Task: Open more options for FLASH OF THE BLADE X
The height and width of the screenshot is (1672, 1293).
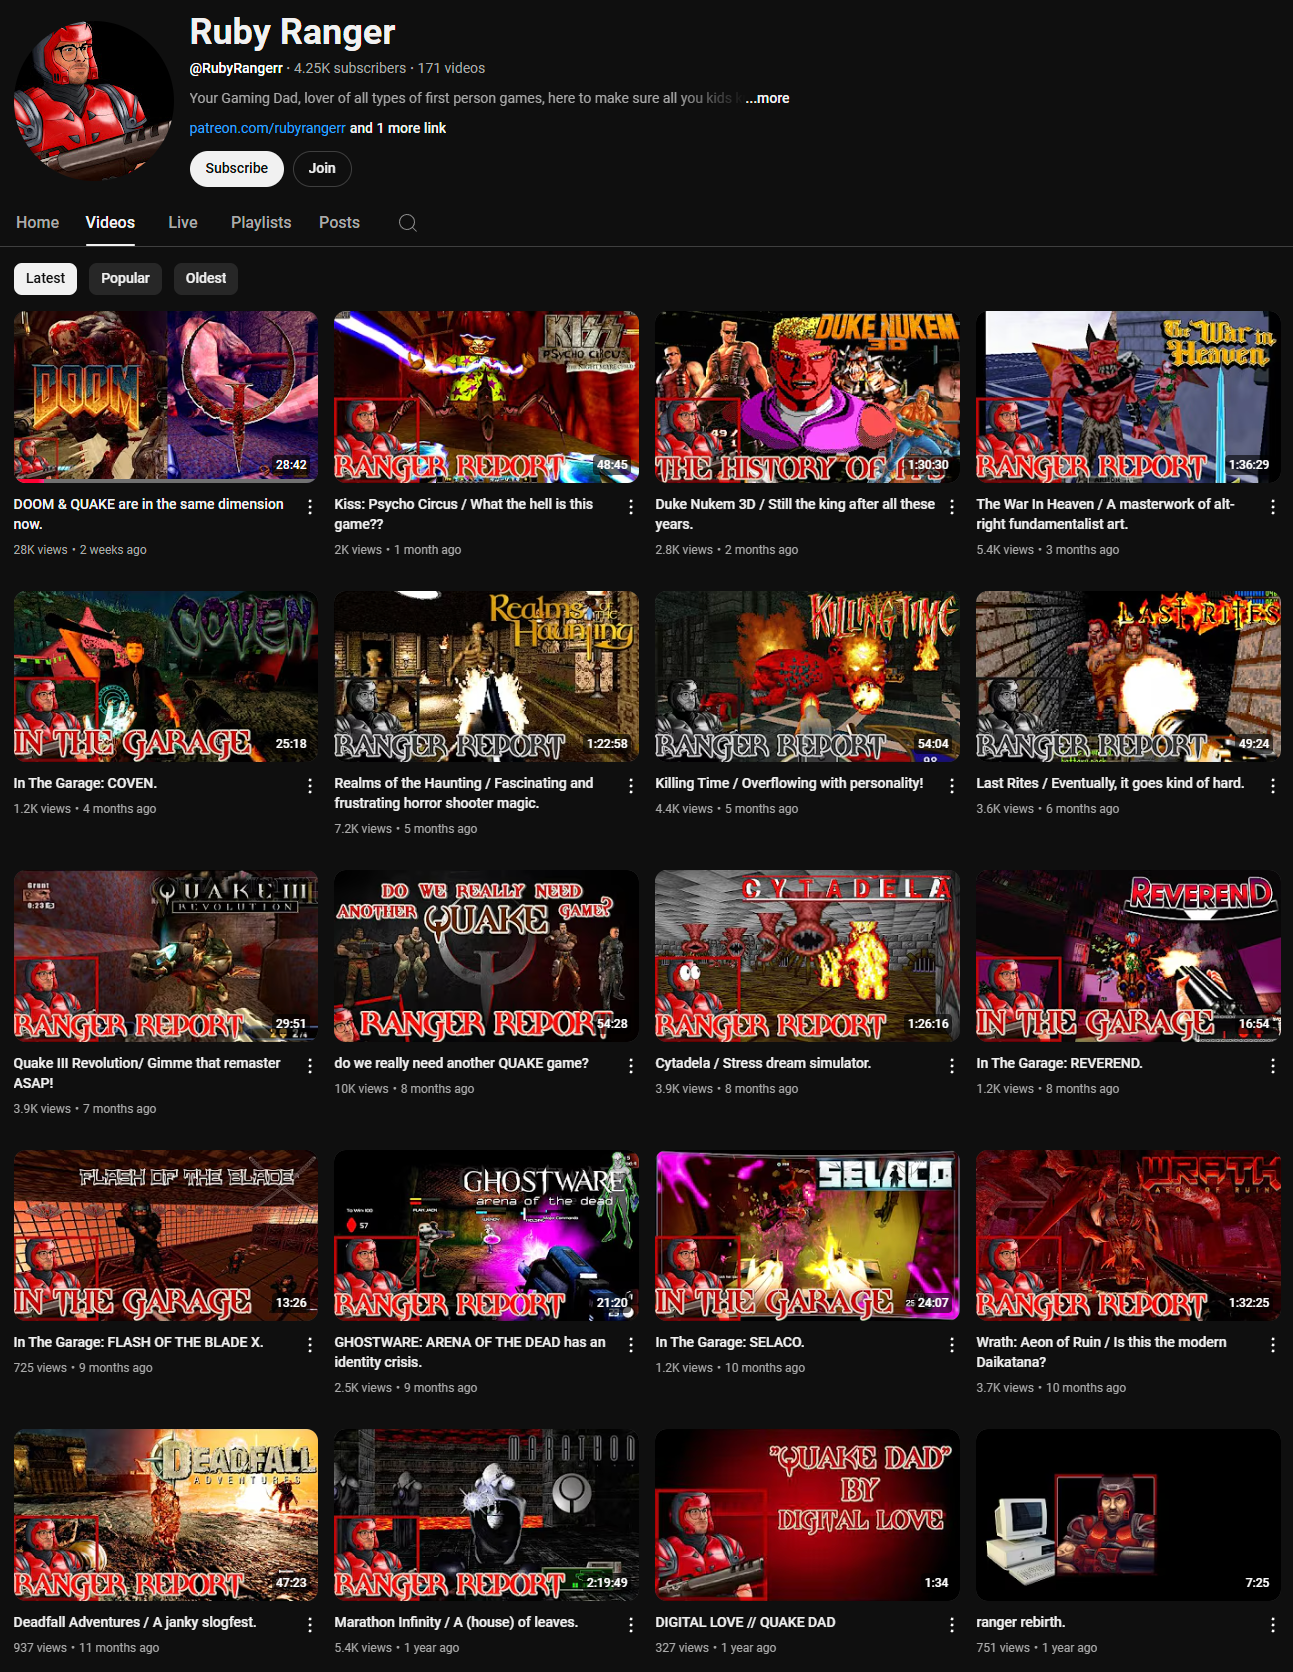Action: point(310,1345)
